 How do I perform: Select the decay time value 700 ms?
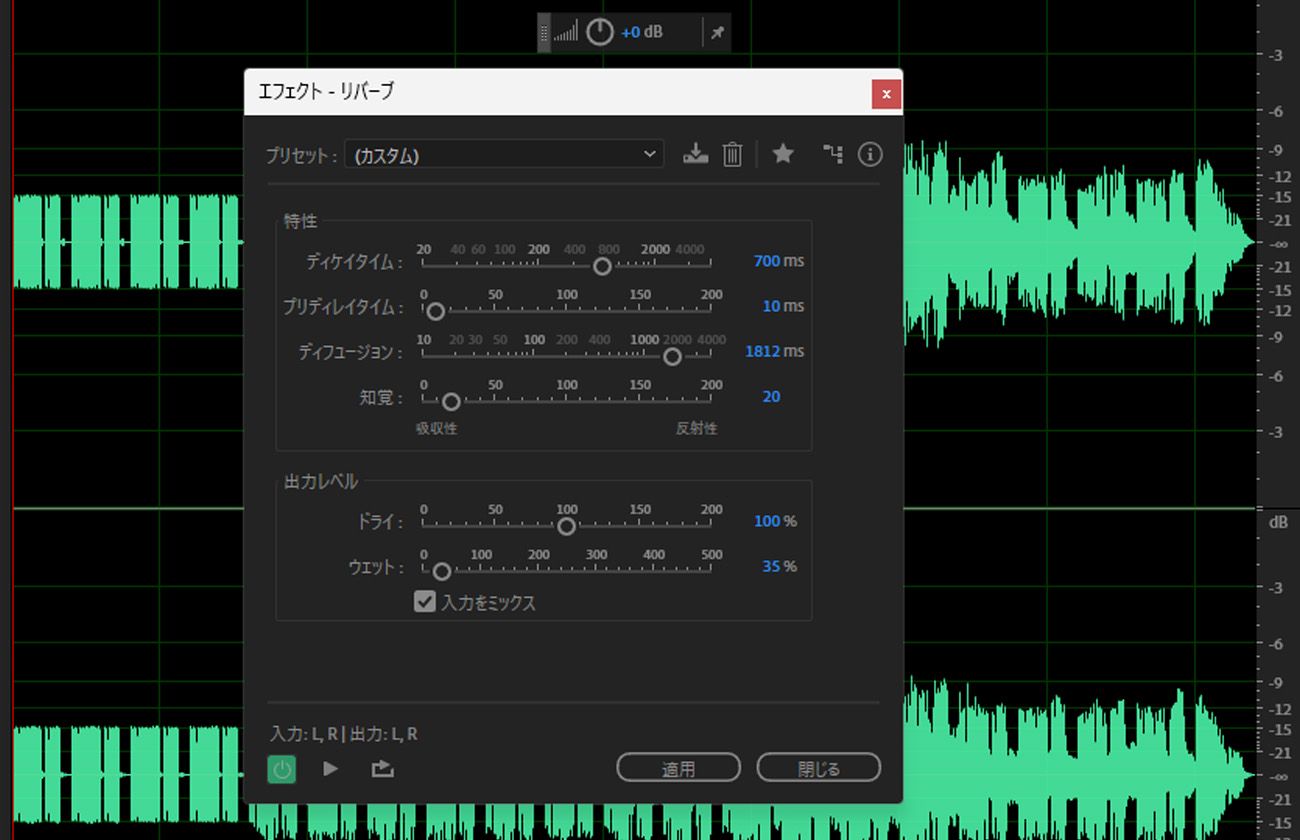[x=778, y=261]
